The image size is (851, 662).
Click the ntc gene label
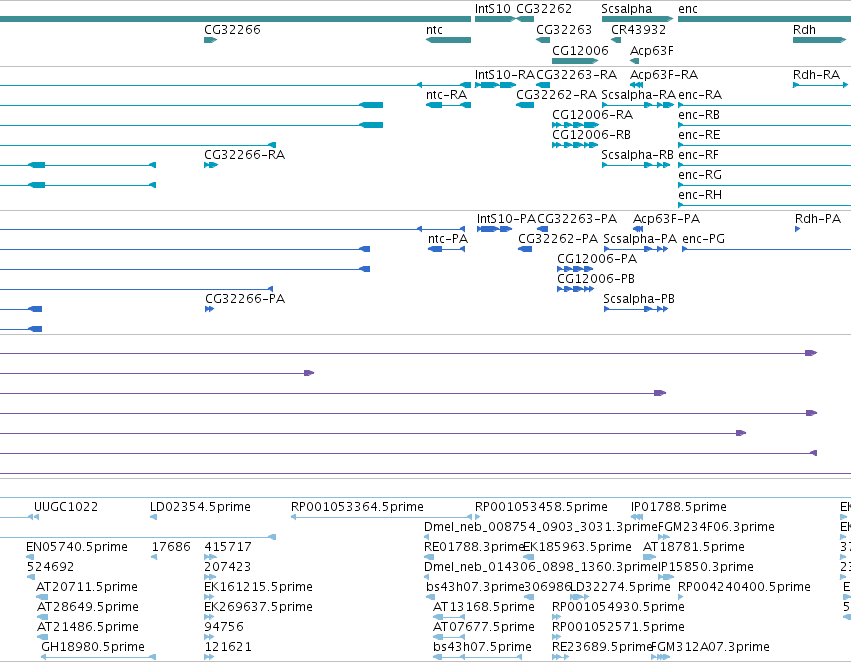tap(434, 30)
